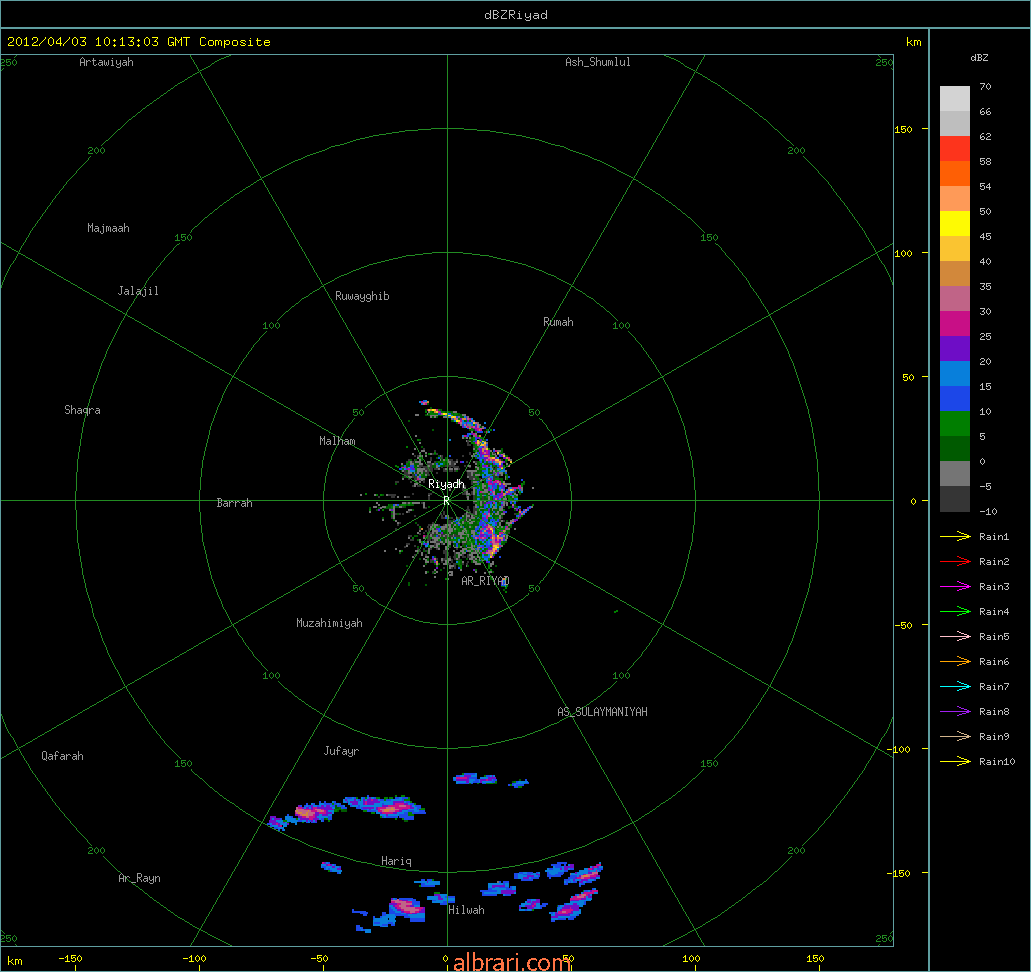Click the green Rain4 arrow icon
The width and height of the screenshot is (1031, 972).
955,612
